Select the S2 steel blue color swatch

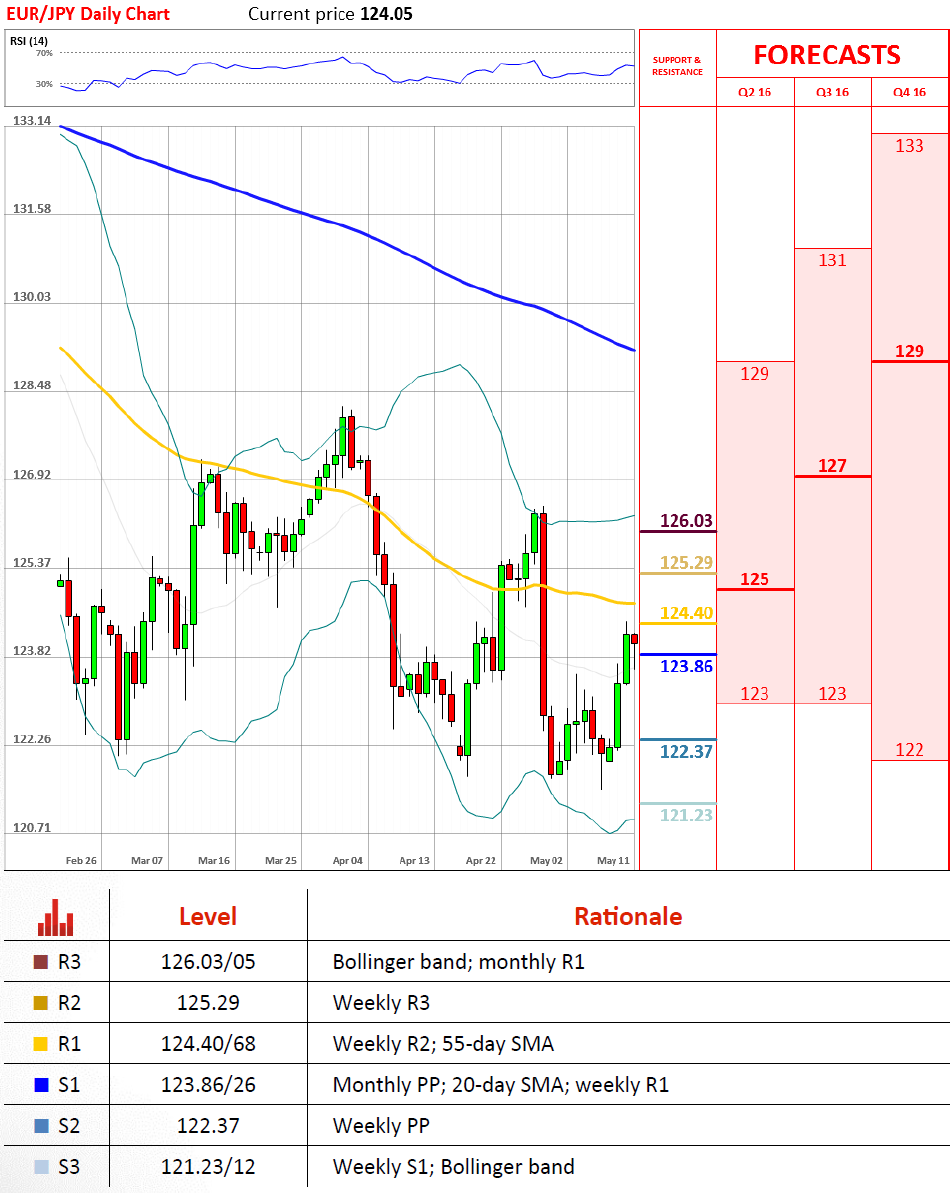[x=41, y=1126]
